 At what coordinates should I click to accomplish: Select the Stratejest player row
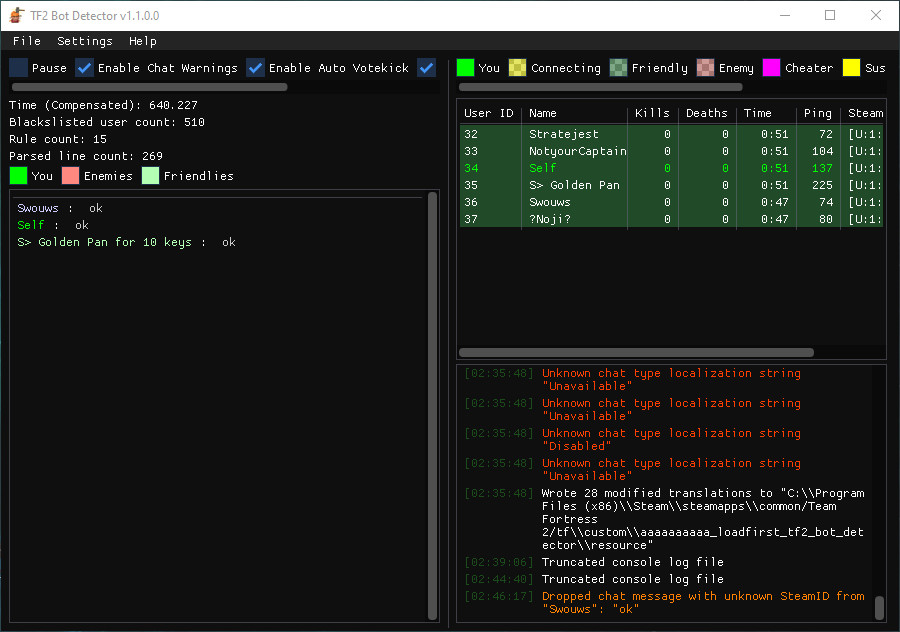coord(564,134)
